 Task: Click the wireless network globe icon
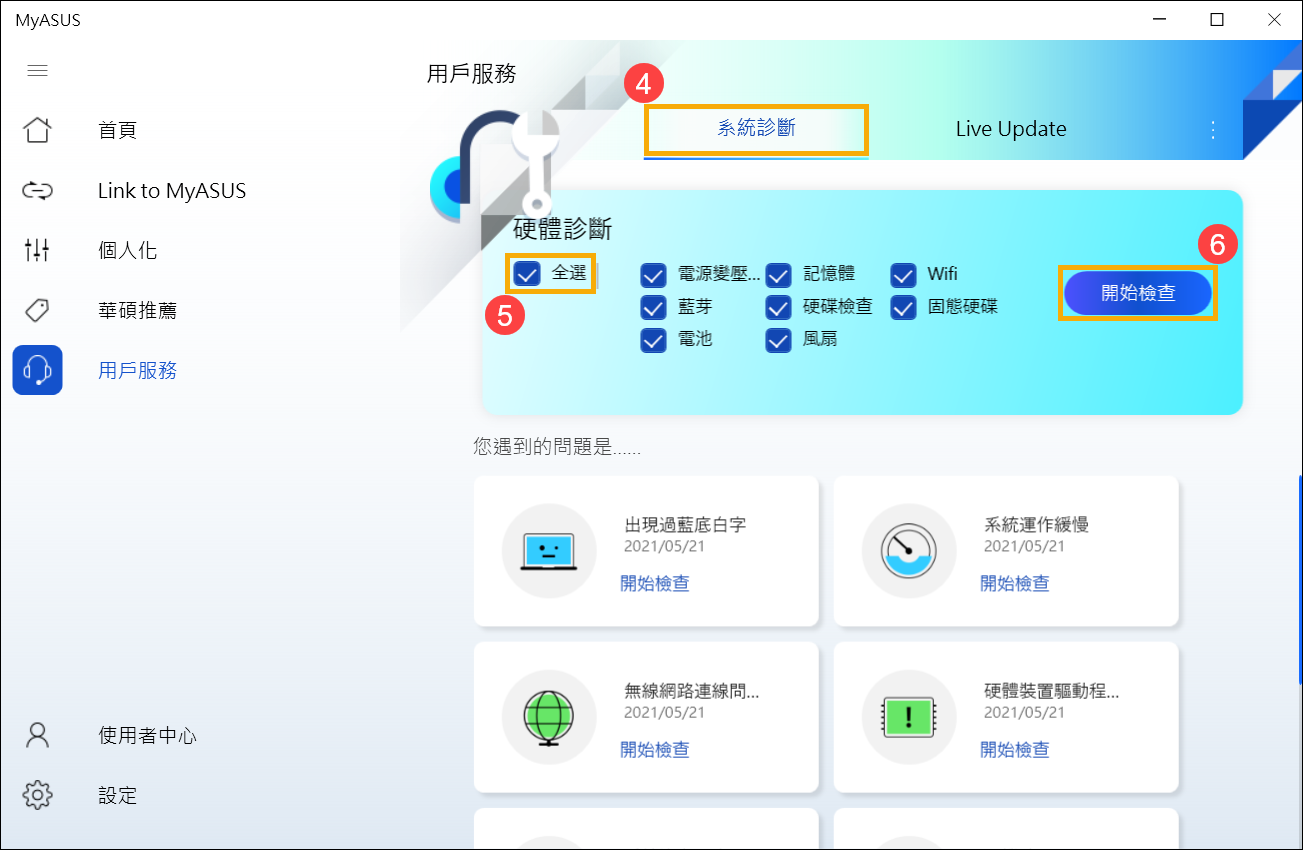(x=548, y=716)
